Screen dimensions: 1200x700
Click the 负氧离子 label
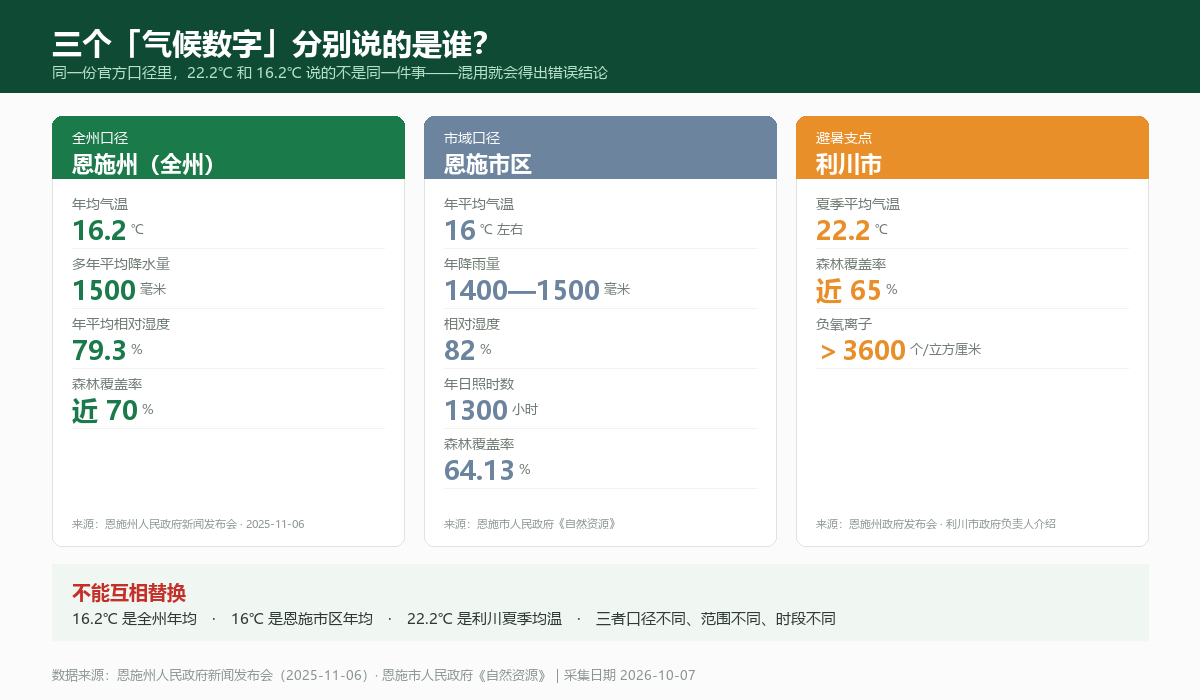(x=844, y=324)
